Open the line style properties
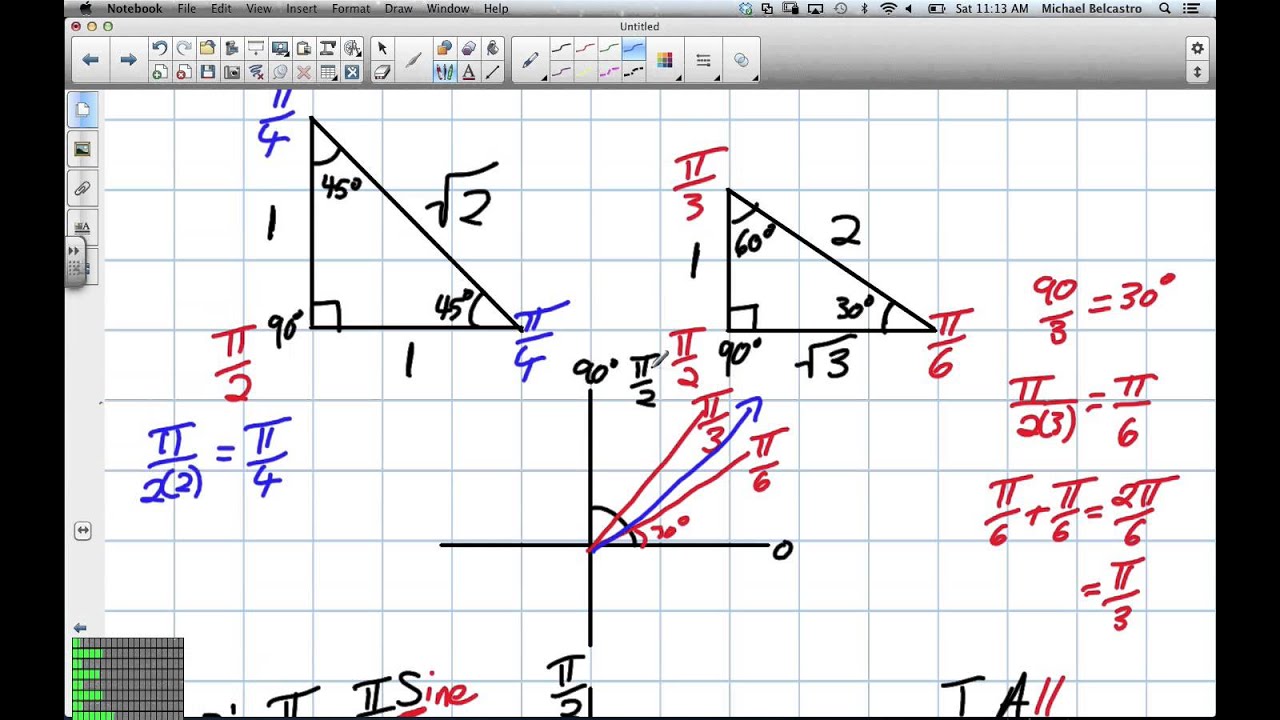Viewport: 1280px width, 720px height. click(x=703, y=60)
